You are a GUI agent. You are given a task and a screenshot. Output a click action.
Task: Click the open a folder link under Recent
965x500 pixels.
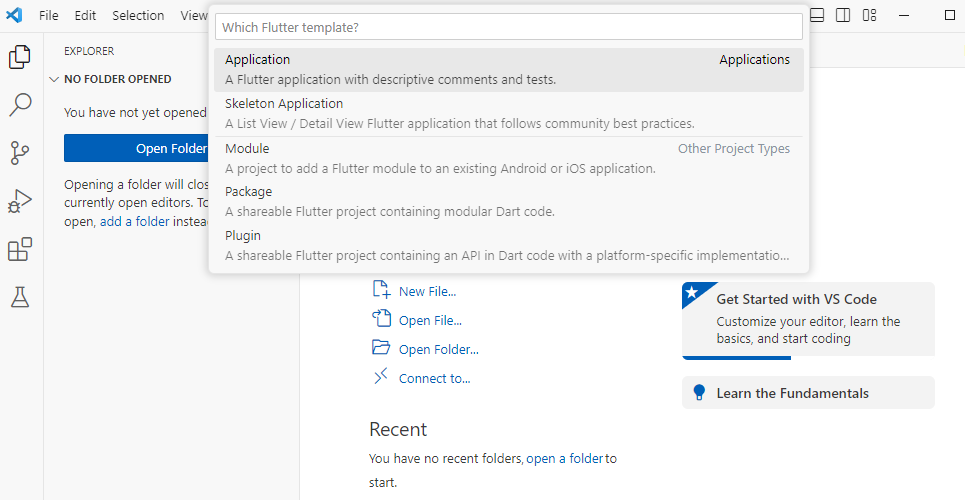pos(565,459)
